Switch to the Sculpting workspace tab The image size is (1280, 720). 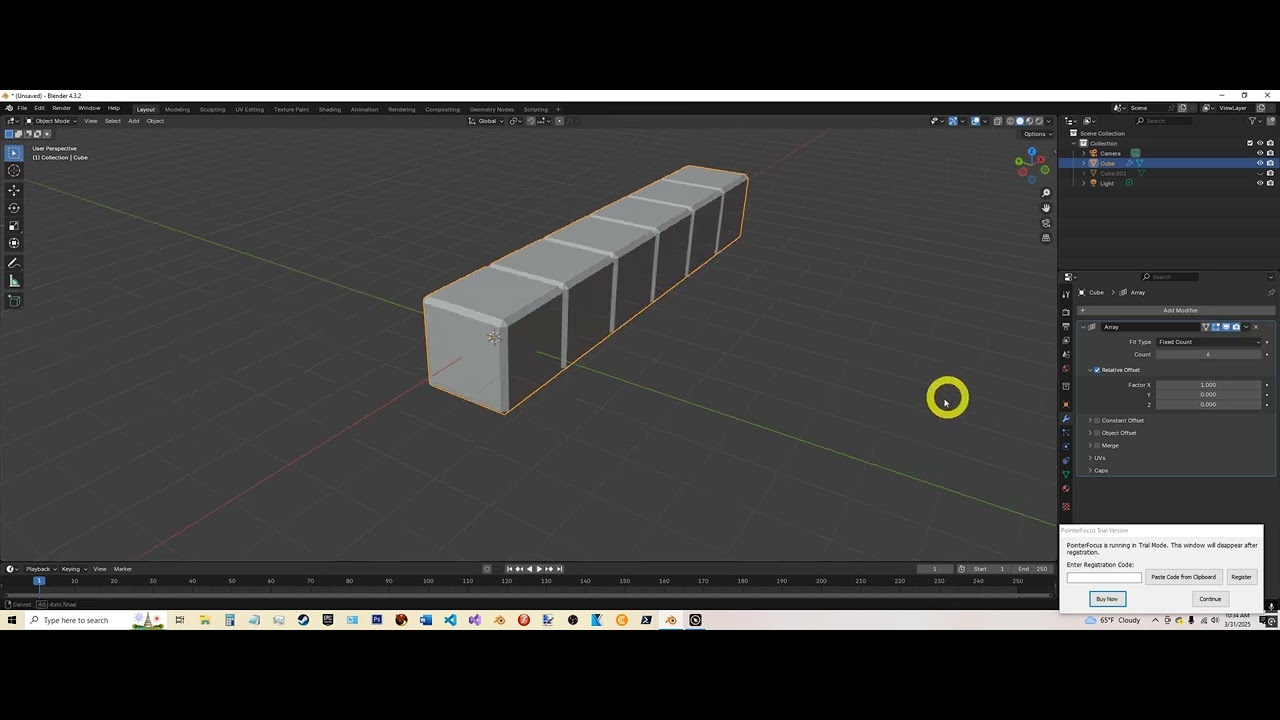[212, 109]
